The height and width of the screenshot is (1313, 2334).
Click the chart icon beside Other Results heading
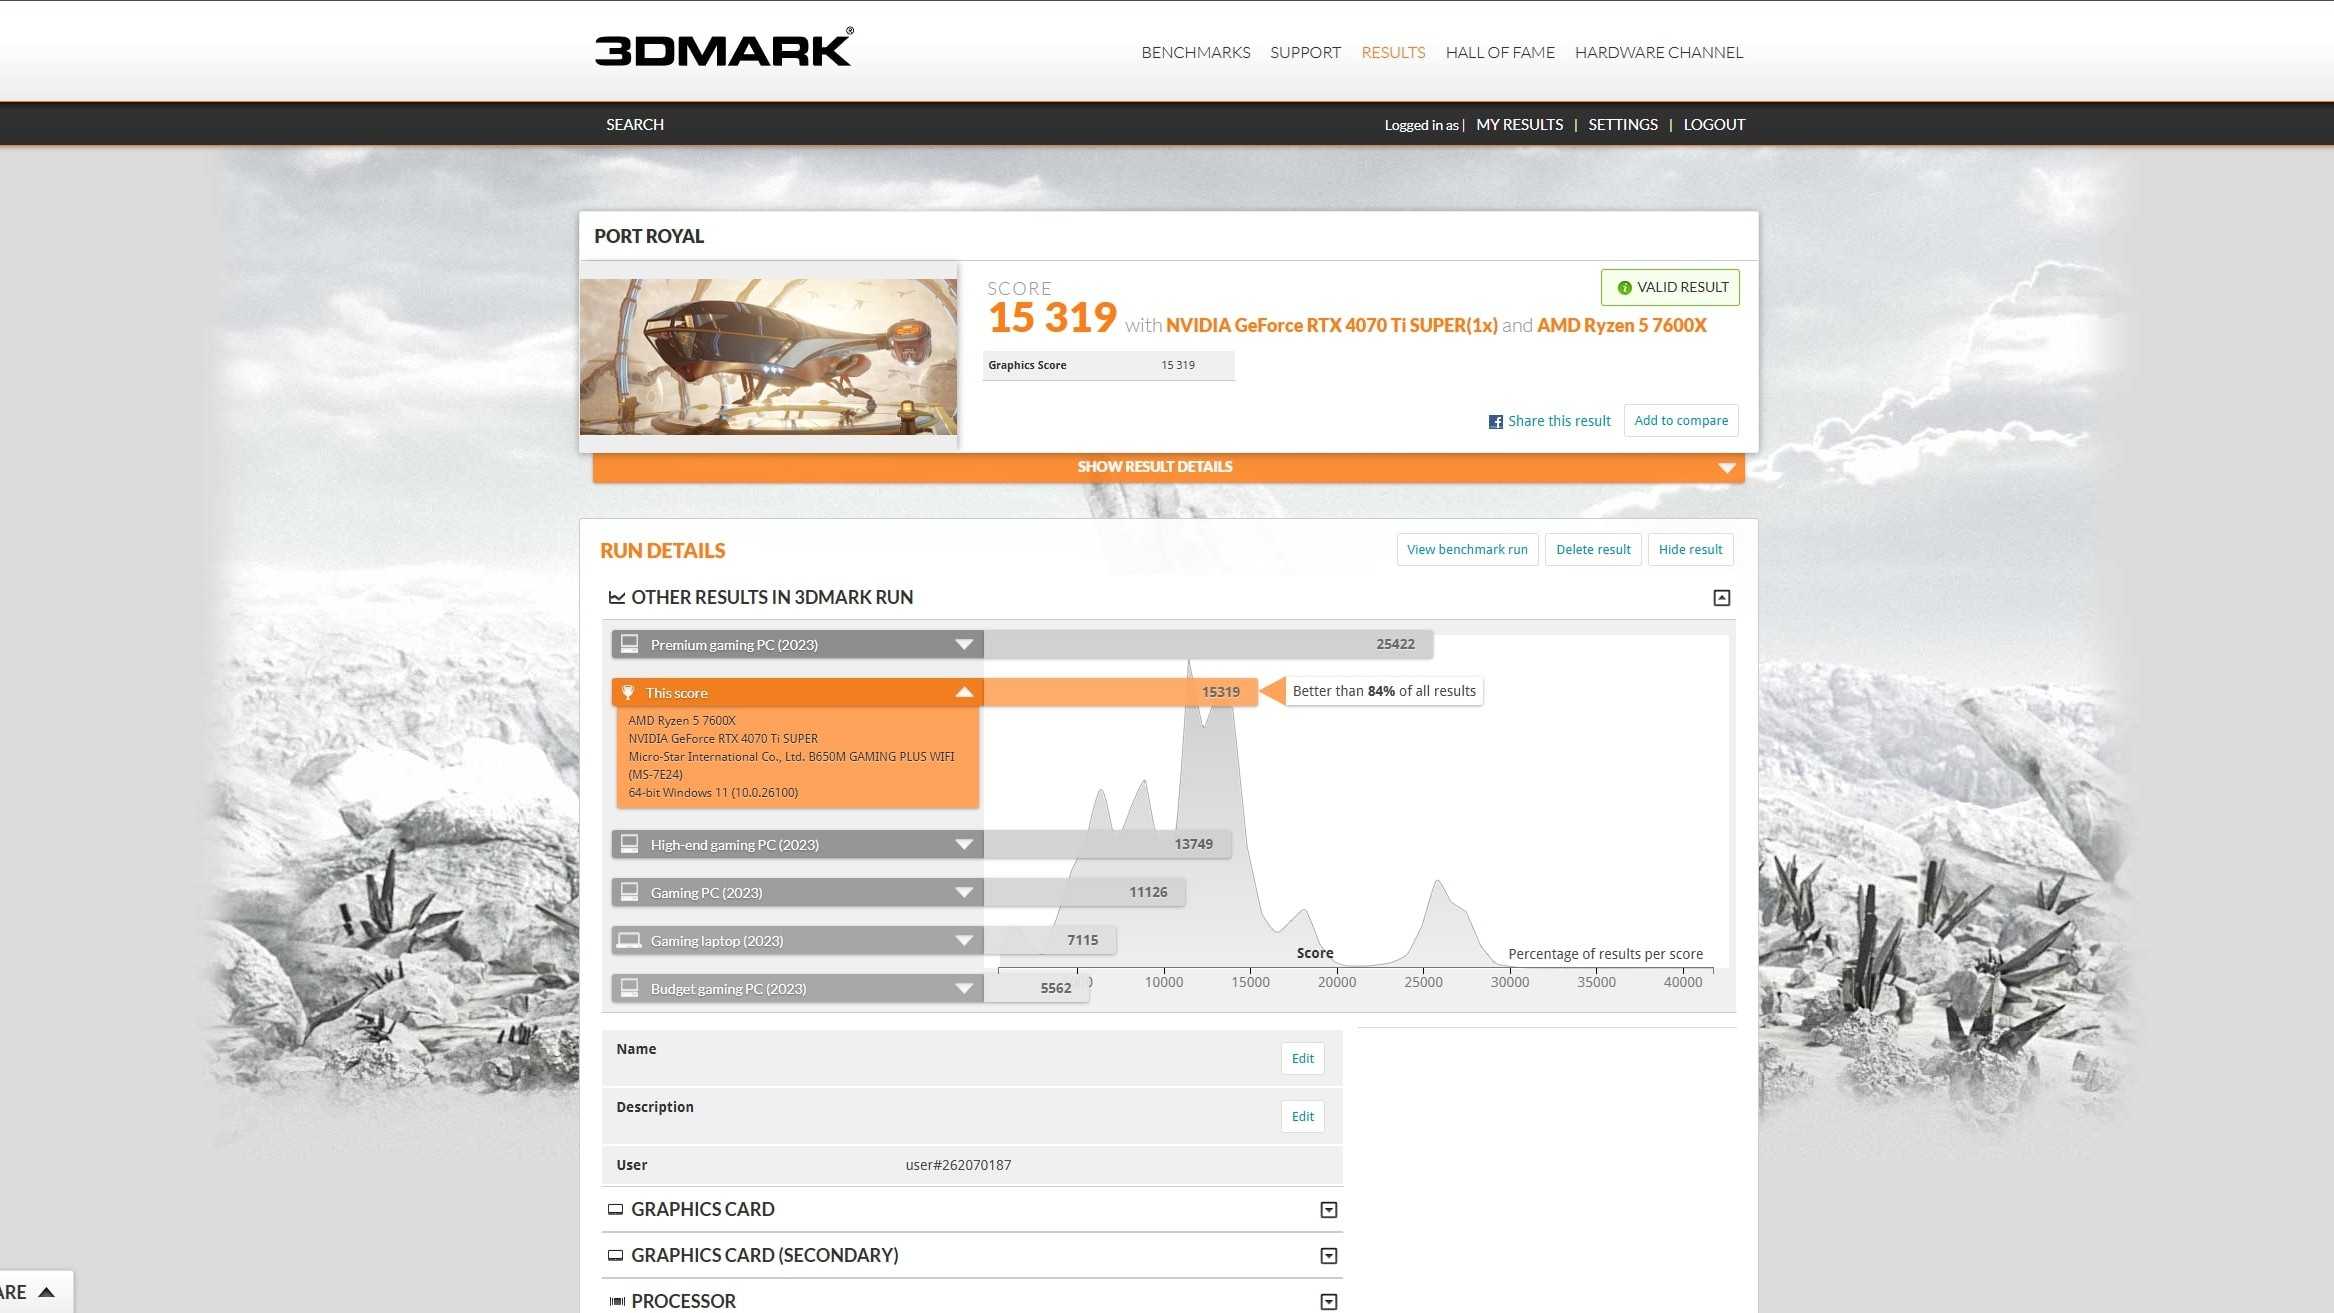point(617,597)
